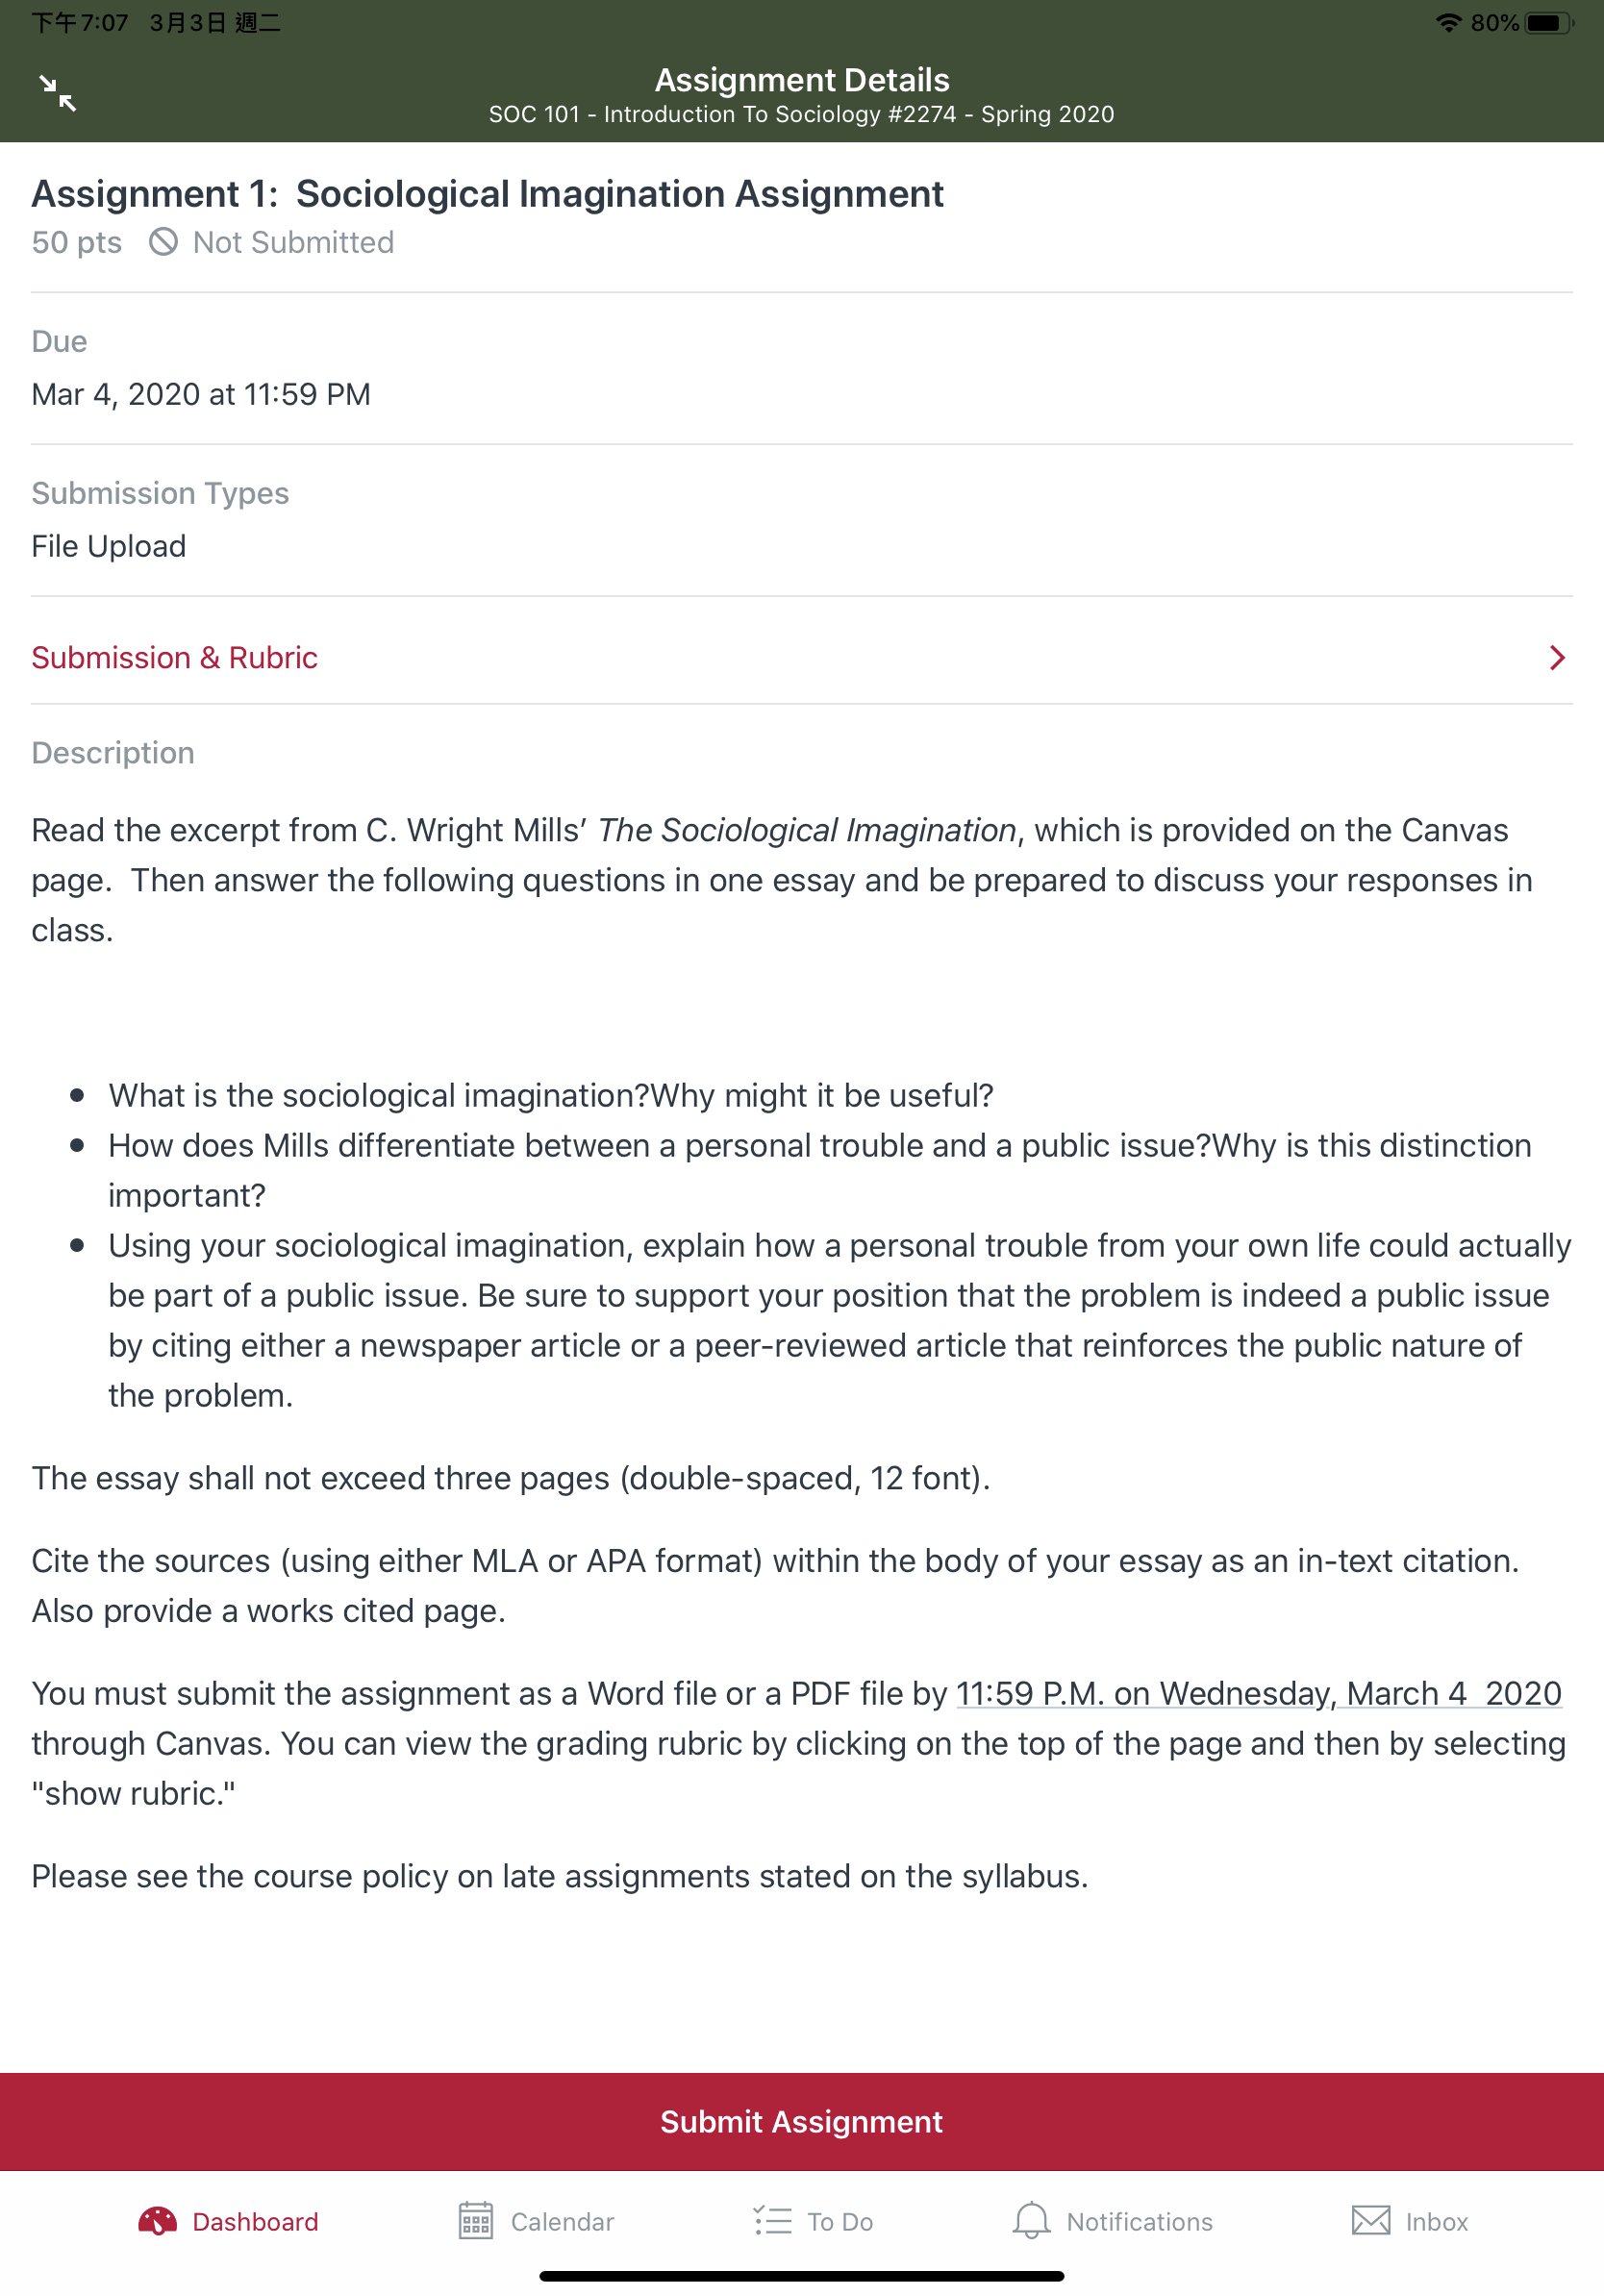
Task: Tap the Wi-Fi status icon
Action: [1448, 23]
